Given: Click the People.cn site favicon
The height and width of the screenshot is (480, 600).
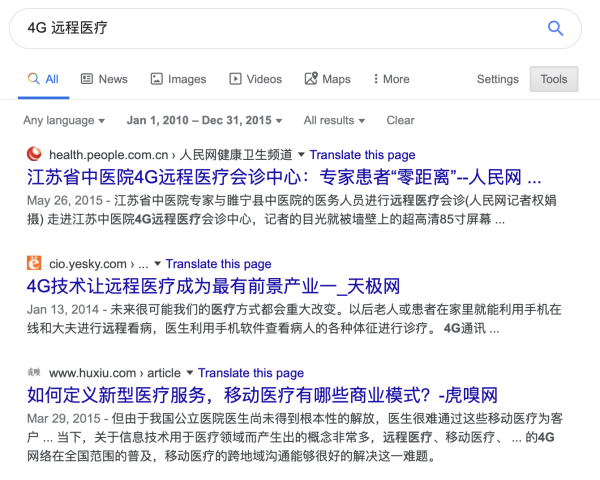Looking at the screenshot, I should click(34, 155).
